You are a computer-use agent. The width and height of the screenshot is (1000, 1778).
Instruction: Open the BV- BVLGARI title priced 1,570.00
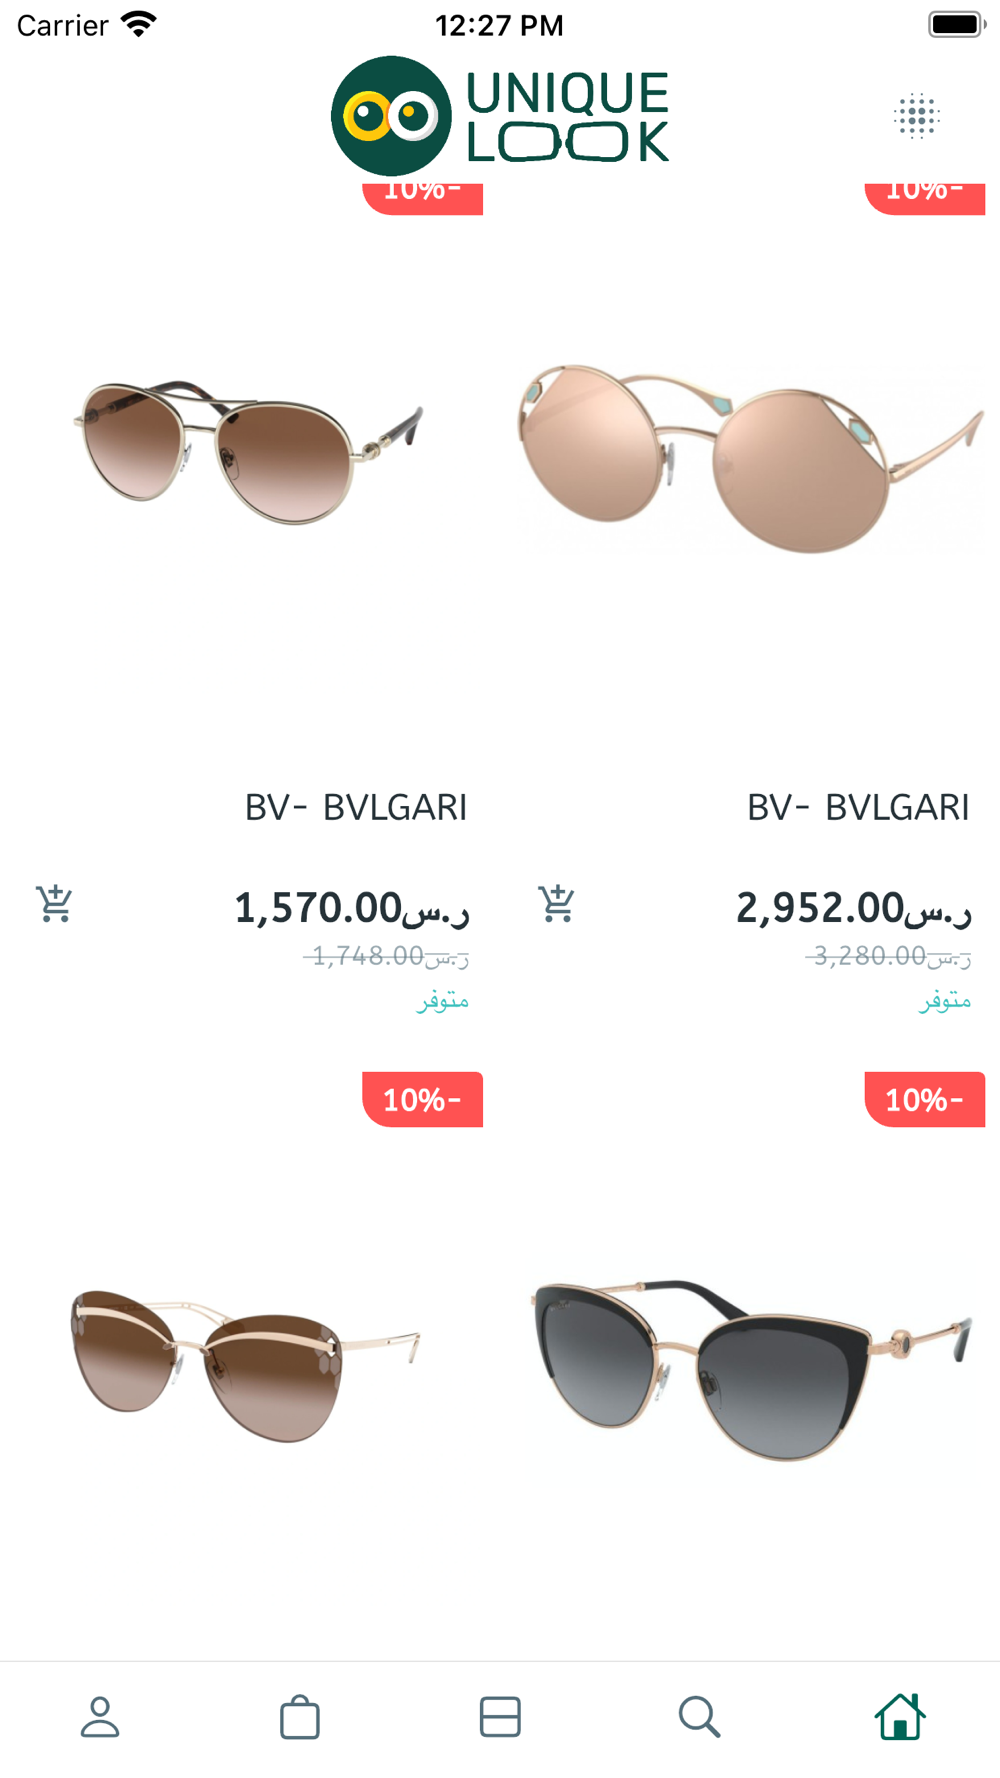pyautogui.click(x=356, y=807)
